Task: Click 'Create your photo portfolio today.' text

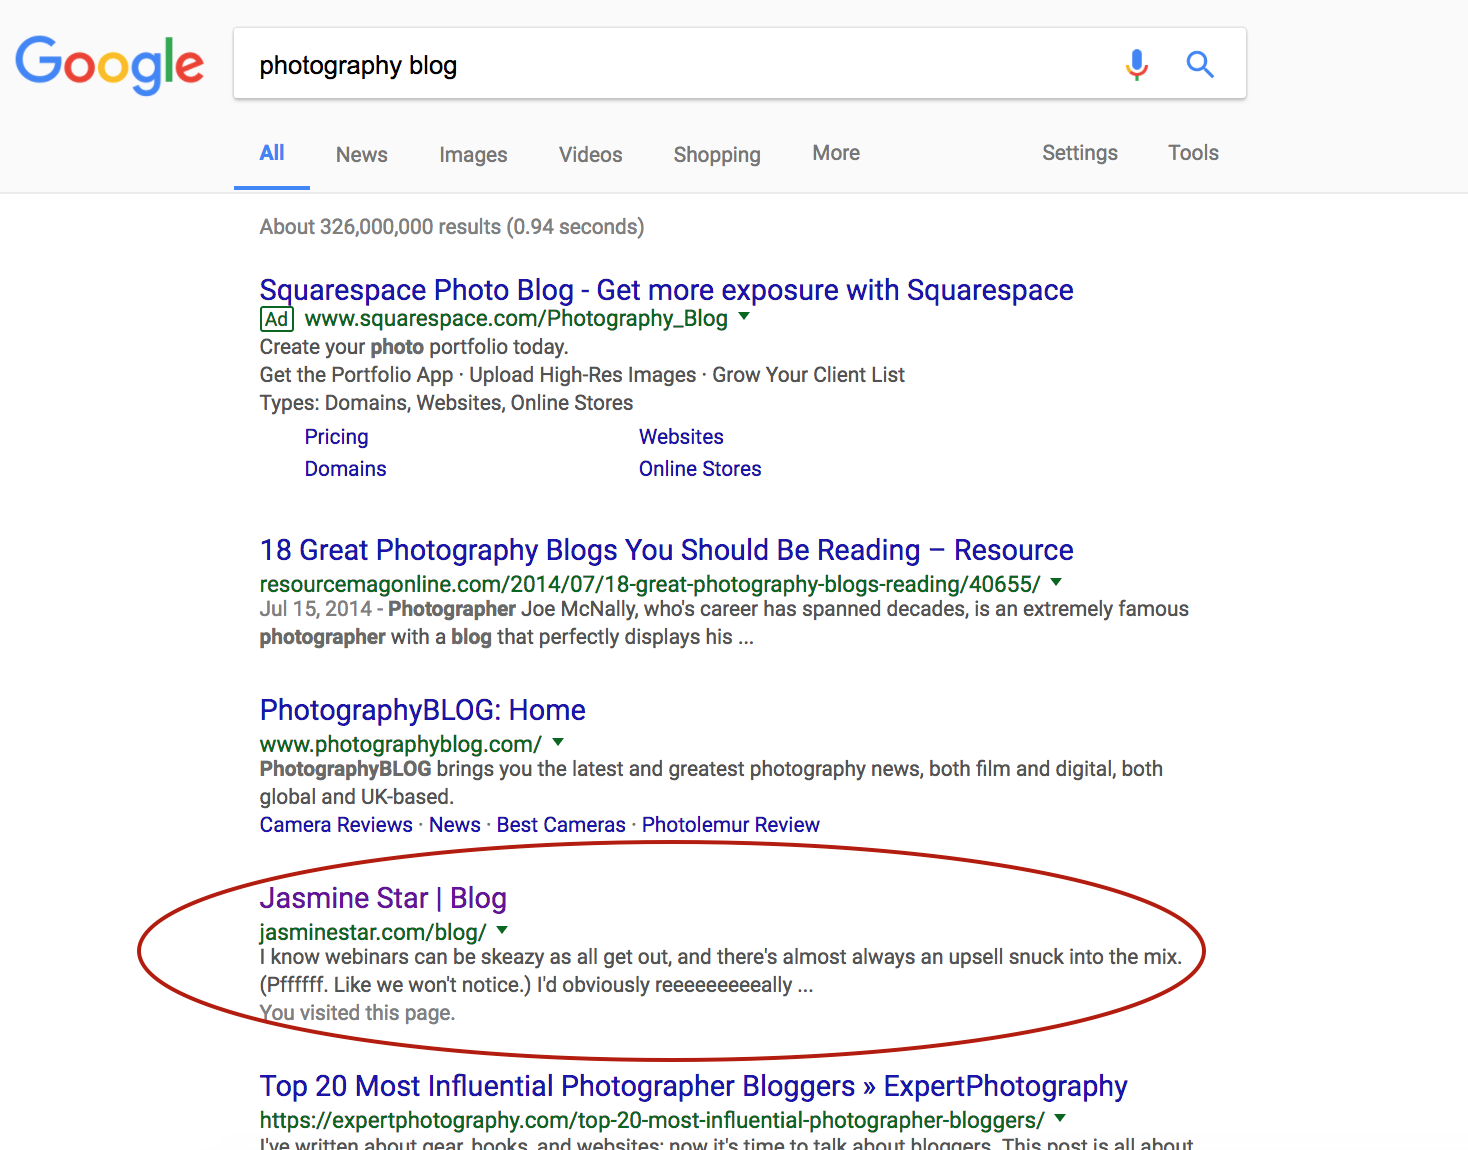Action: 414,347
